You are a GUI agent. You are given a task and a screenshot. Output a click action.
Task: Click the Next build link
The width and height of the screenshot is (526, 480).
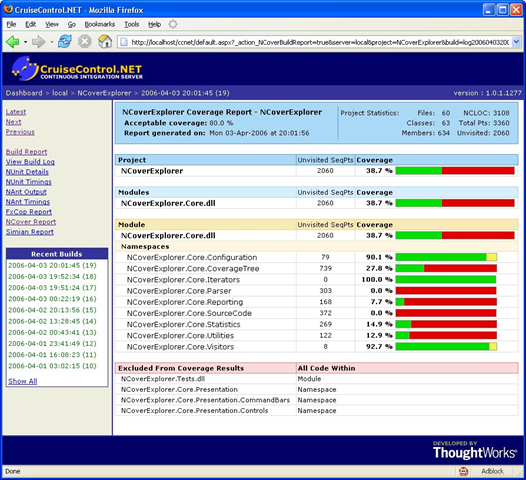(13, 122)
